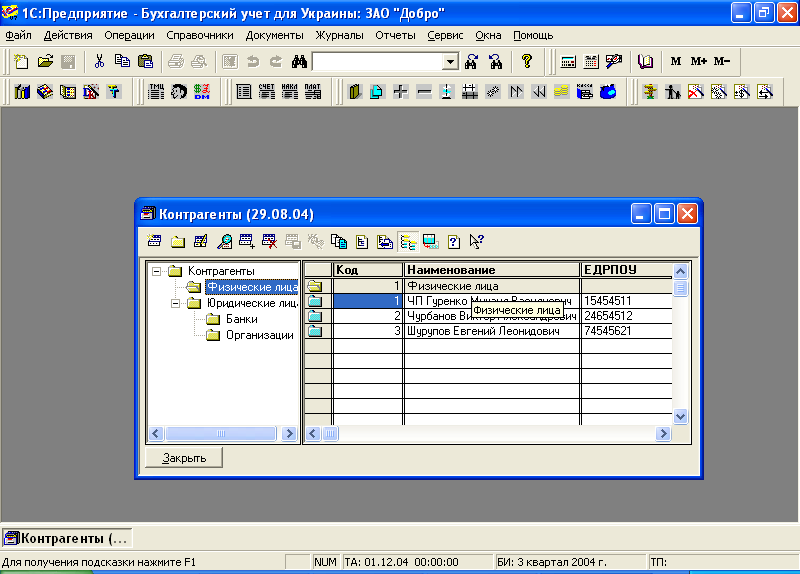Click the ЕДРПОУ column header
The width and height of the screenshot is (800, 574).
[x=627, y=270]
